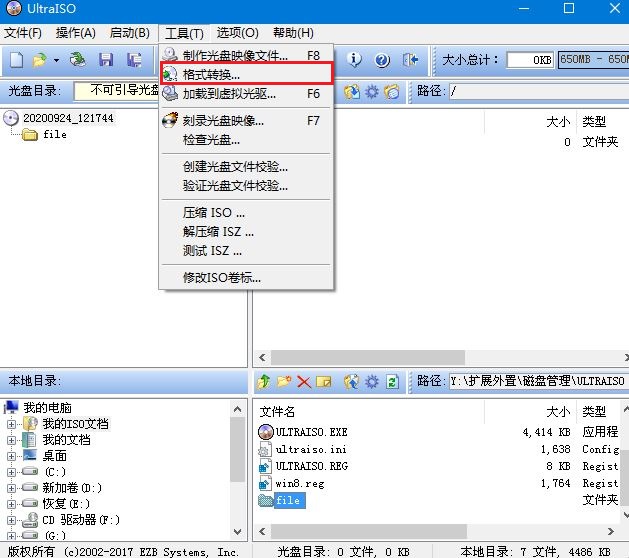Viewport: 629px width, 558px height.
Task: Click the local tree scrollbar down arrow
Action: click(237, 532)
